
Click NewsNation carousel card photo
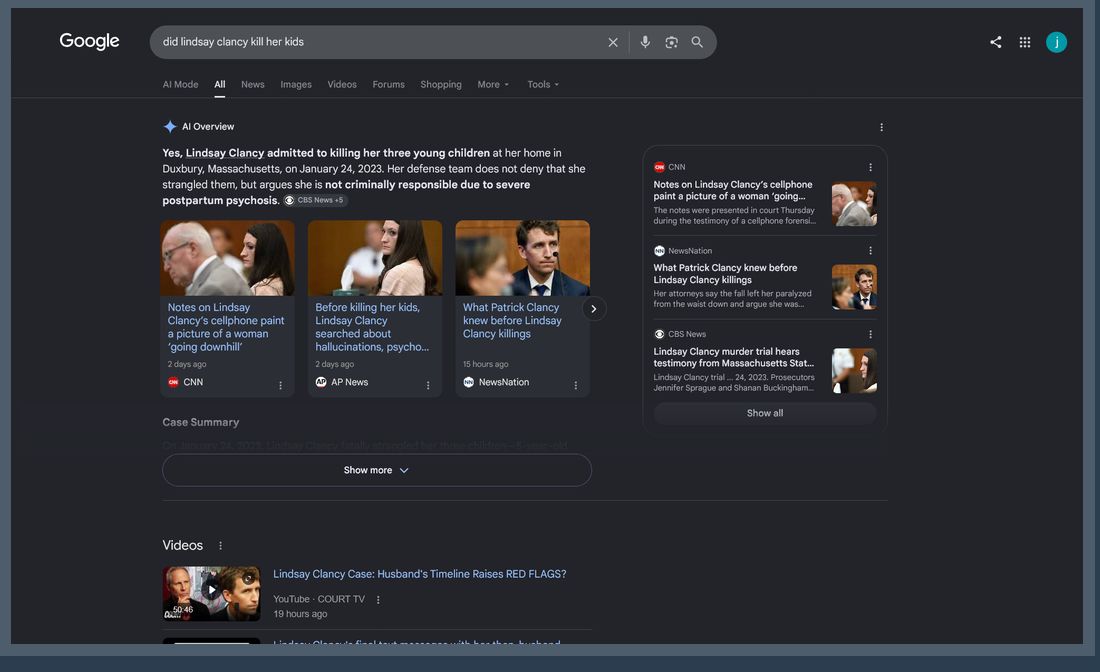click(523, 257)
